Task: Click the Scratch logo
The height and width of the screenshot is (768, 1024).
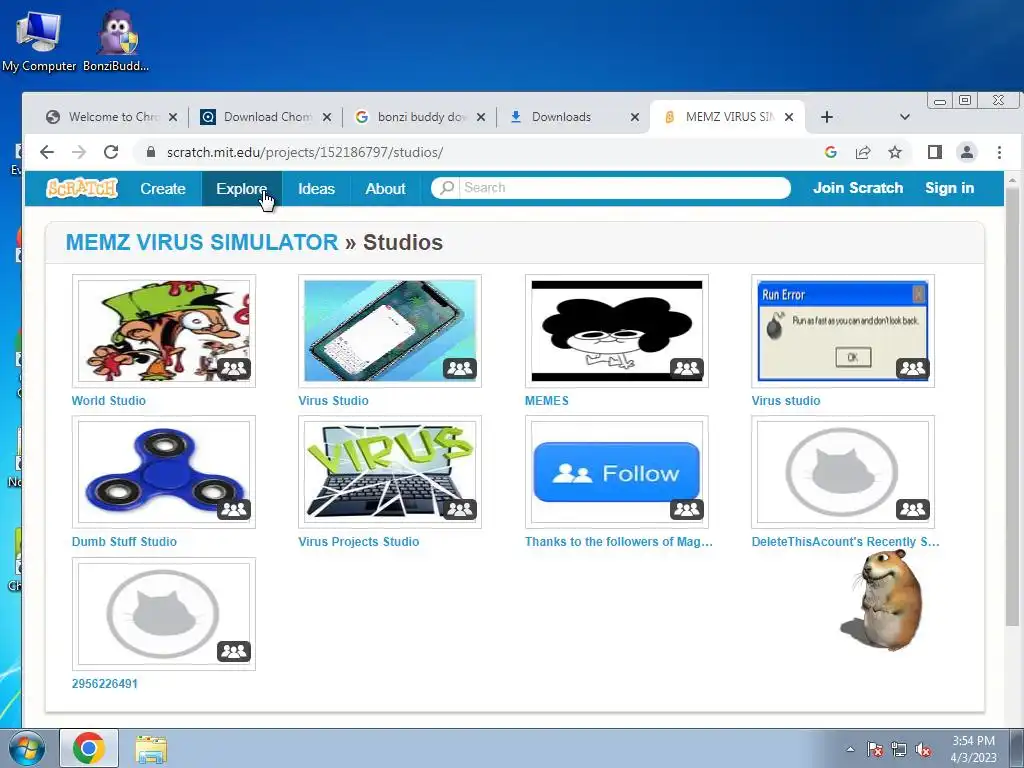Action: click(82, 188)
